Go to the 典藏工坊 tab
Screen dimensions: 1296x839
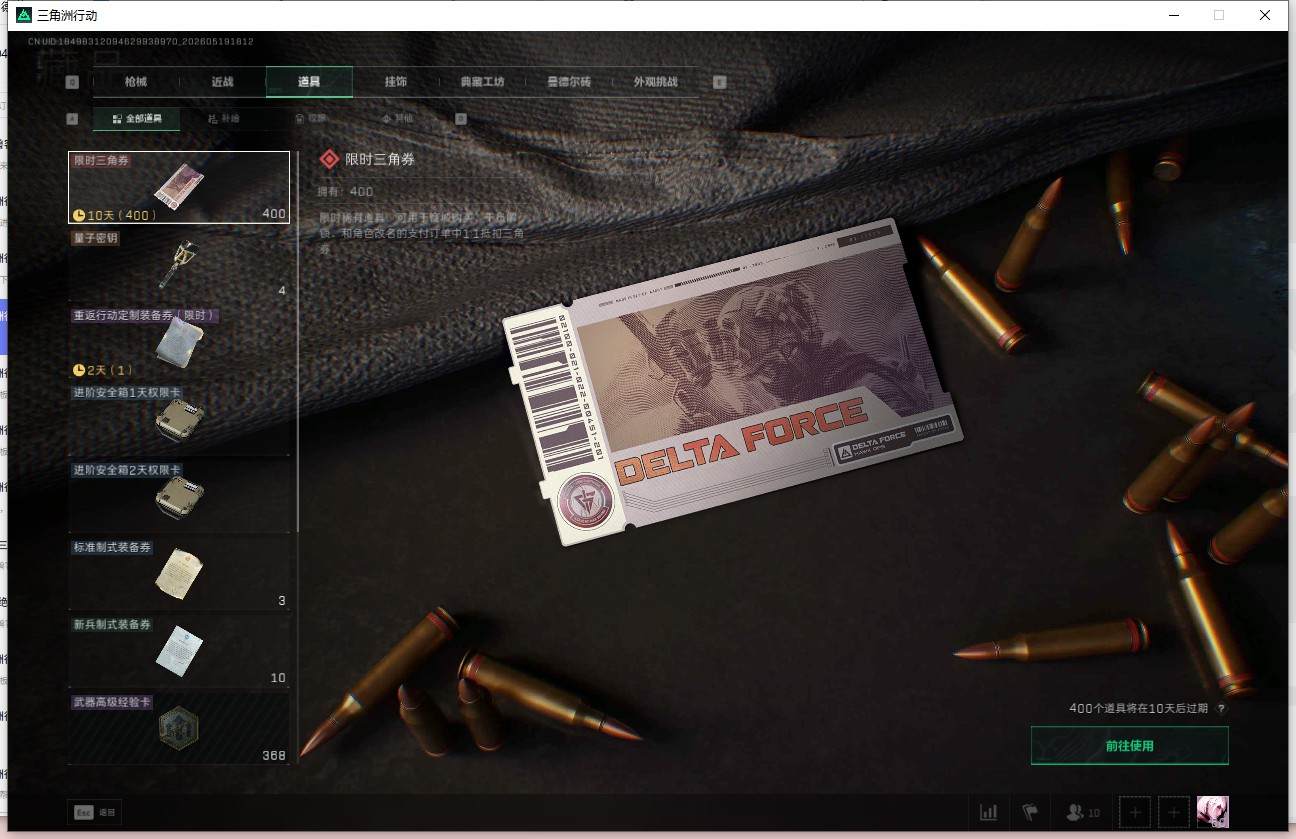pyautogui.click(x=482, y=82)
